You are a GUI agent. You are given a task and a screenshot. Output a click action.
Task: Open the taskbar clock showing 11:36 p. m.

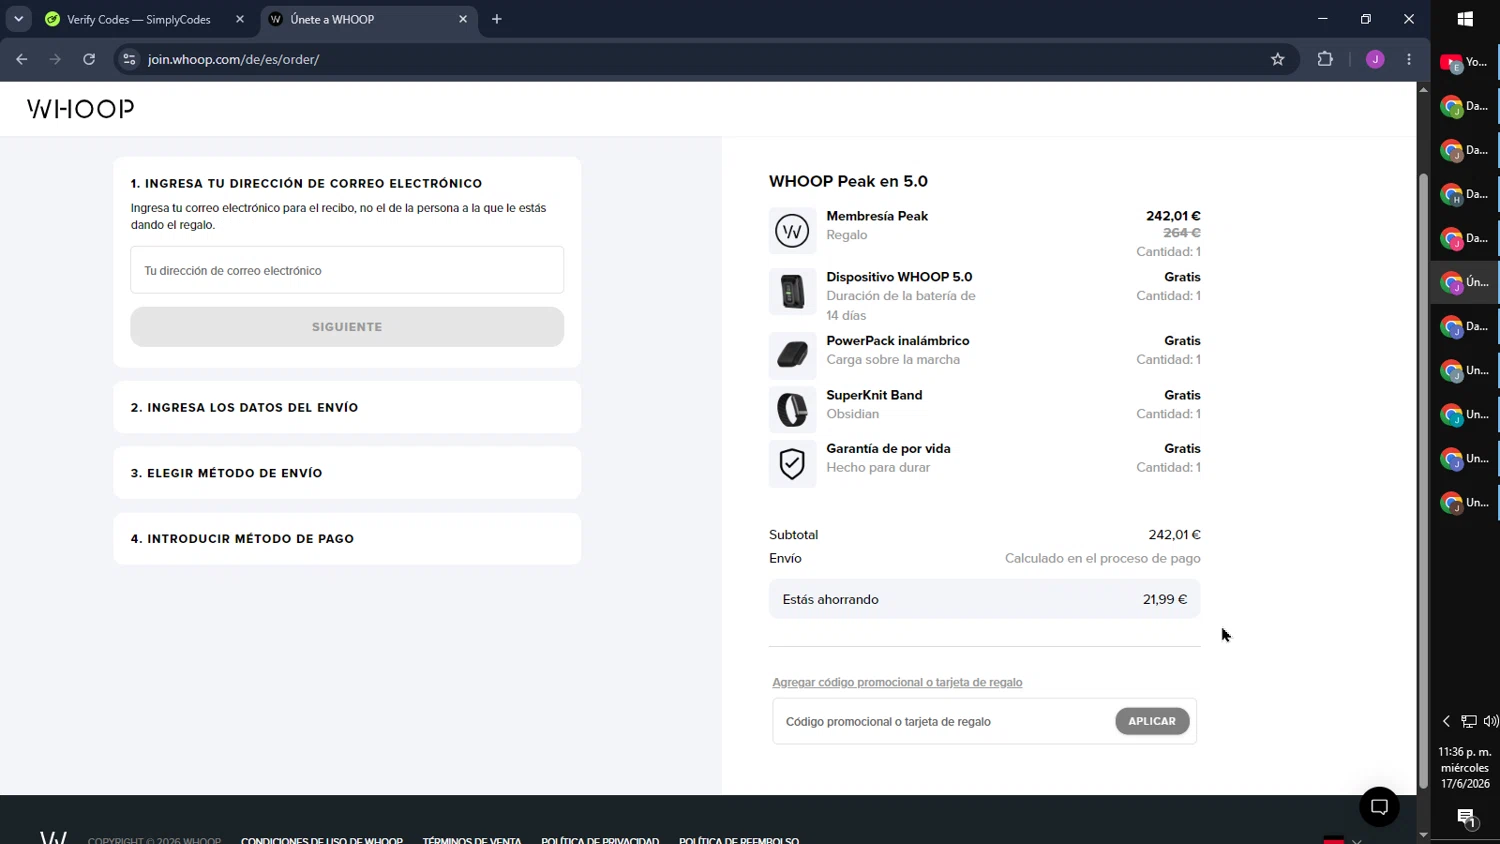coord(1465,768)
